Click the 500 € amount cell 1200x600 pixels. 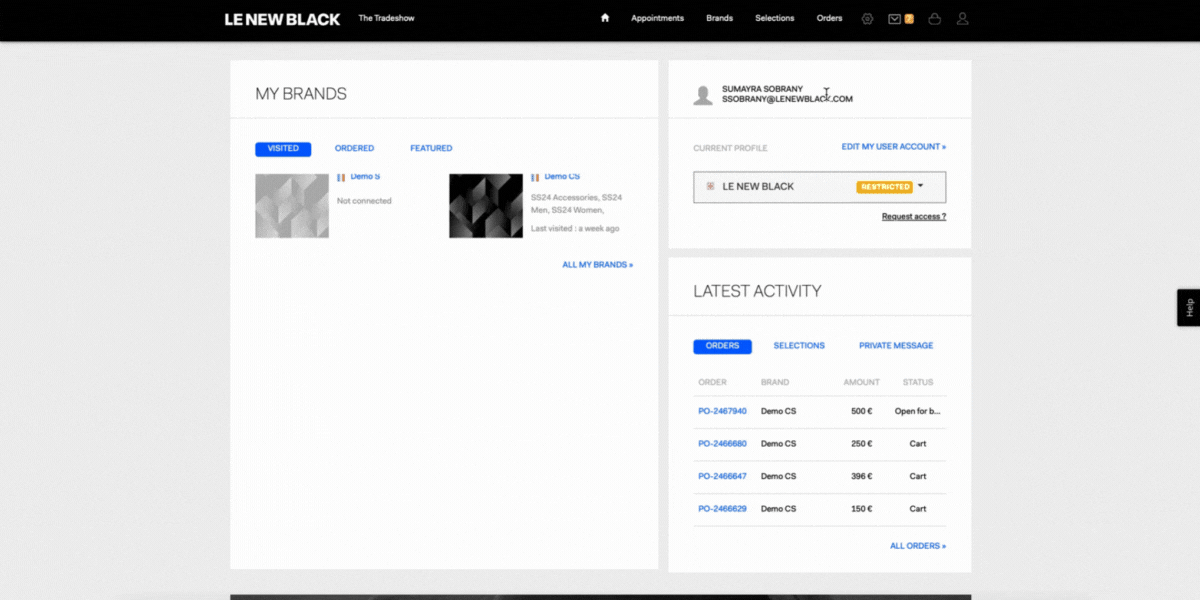coord(861,411)
